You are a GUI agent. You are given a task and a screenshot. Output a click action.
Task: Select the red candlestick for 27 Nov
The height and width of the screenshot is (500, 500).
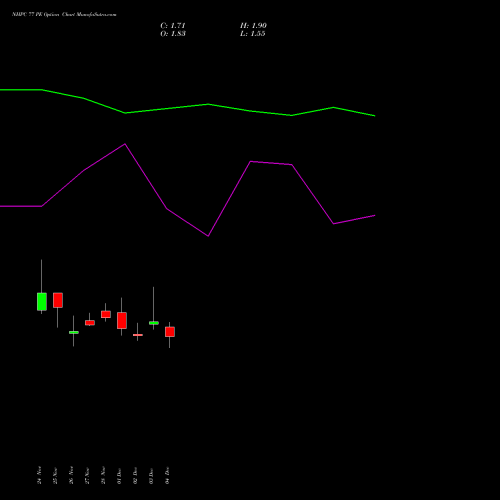(90, 323)
